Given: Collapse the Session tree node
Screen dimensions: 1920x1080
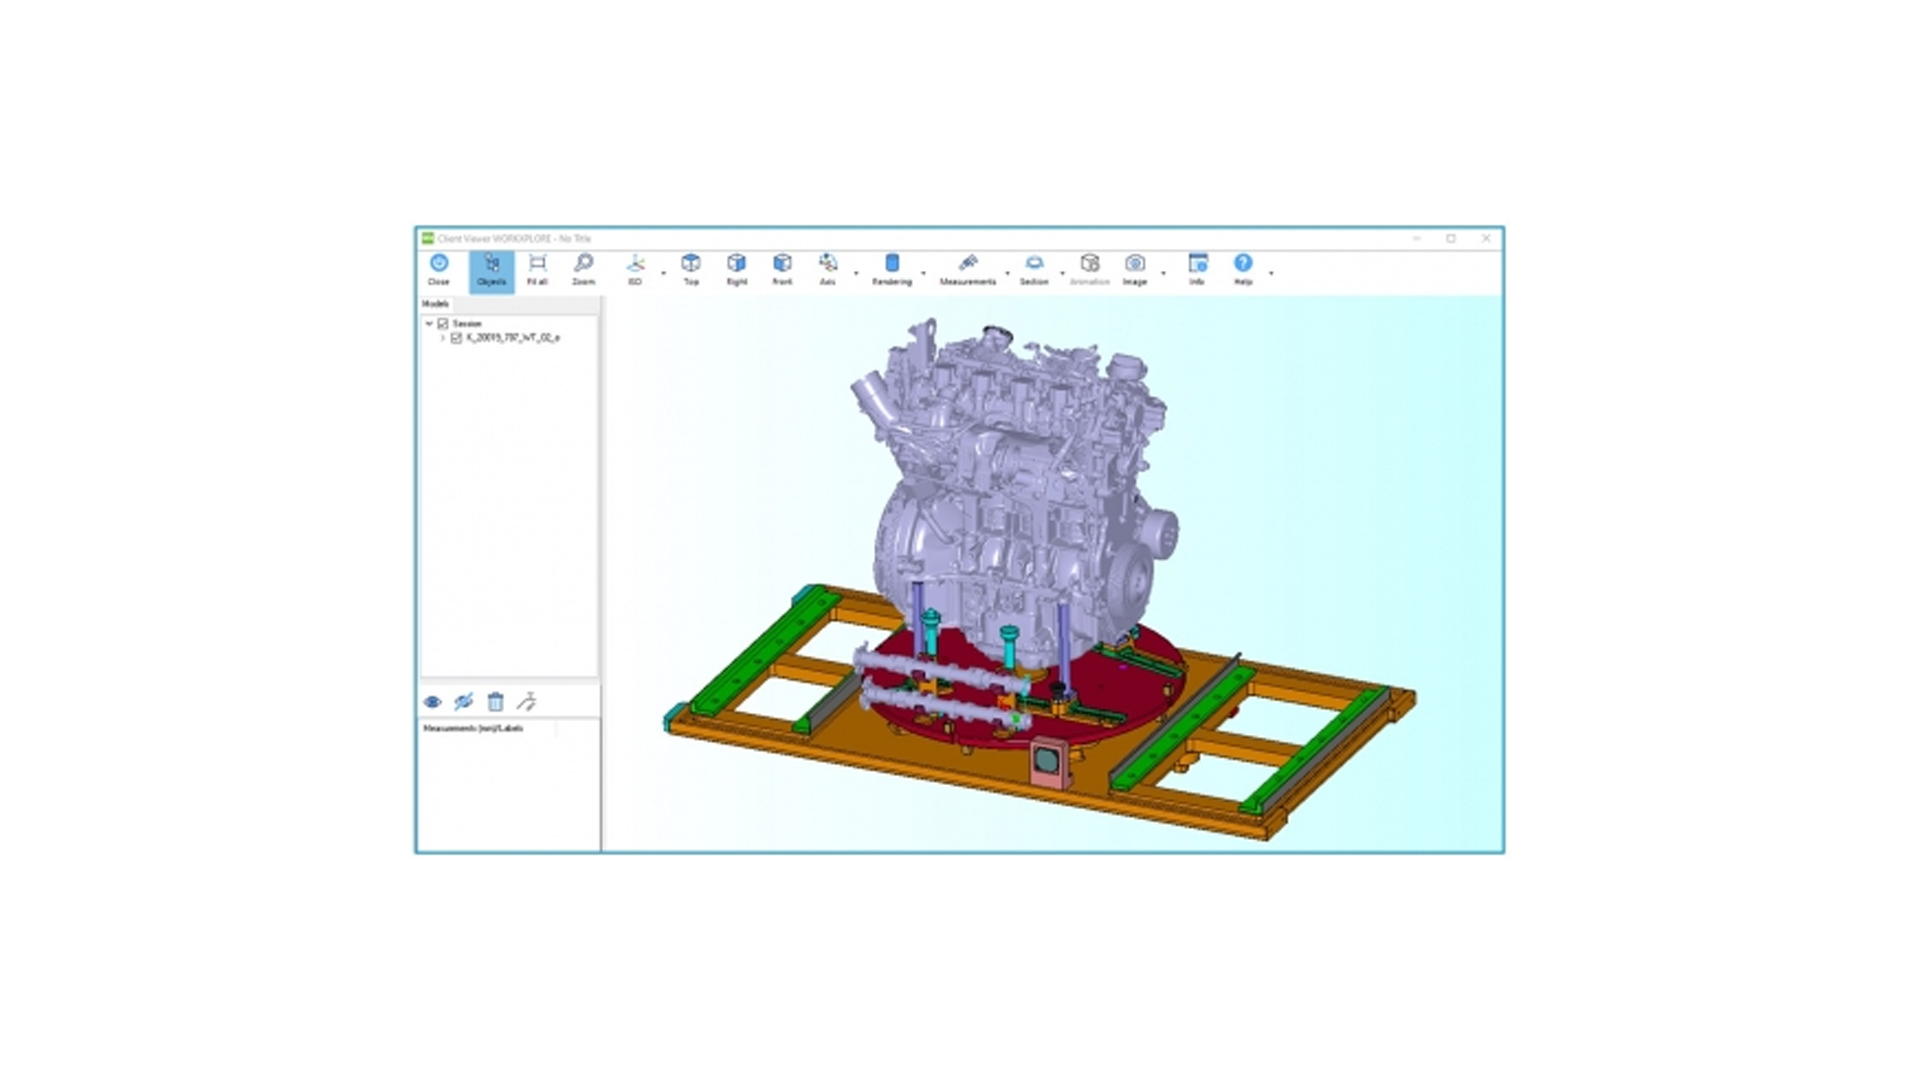Looking at the screenshot, I should (x=429, y=324).
